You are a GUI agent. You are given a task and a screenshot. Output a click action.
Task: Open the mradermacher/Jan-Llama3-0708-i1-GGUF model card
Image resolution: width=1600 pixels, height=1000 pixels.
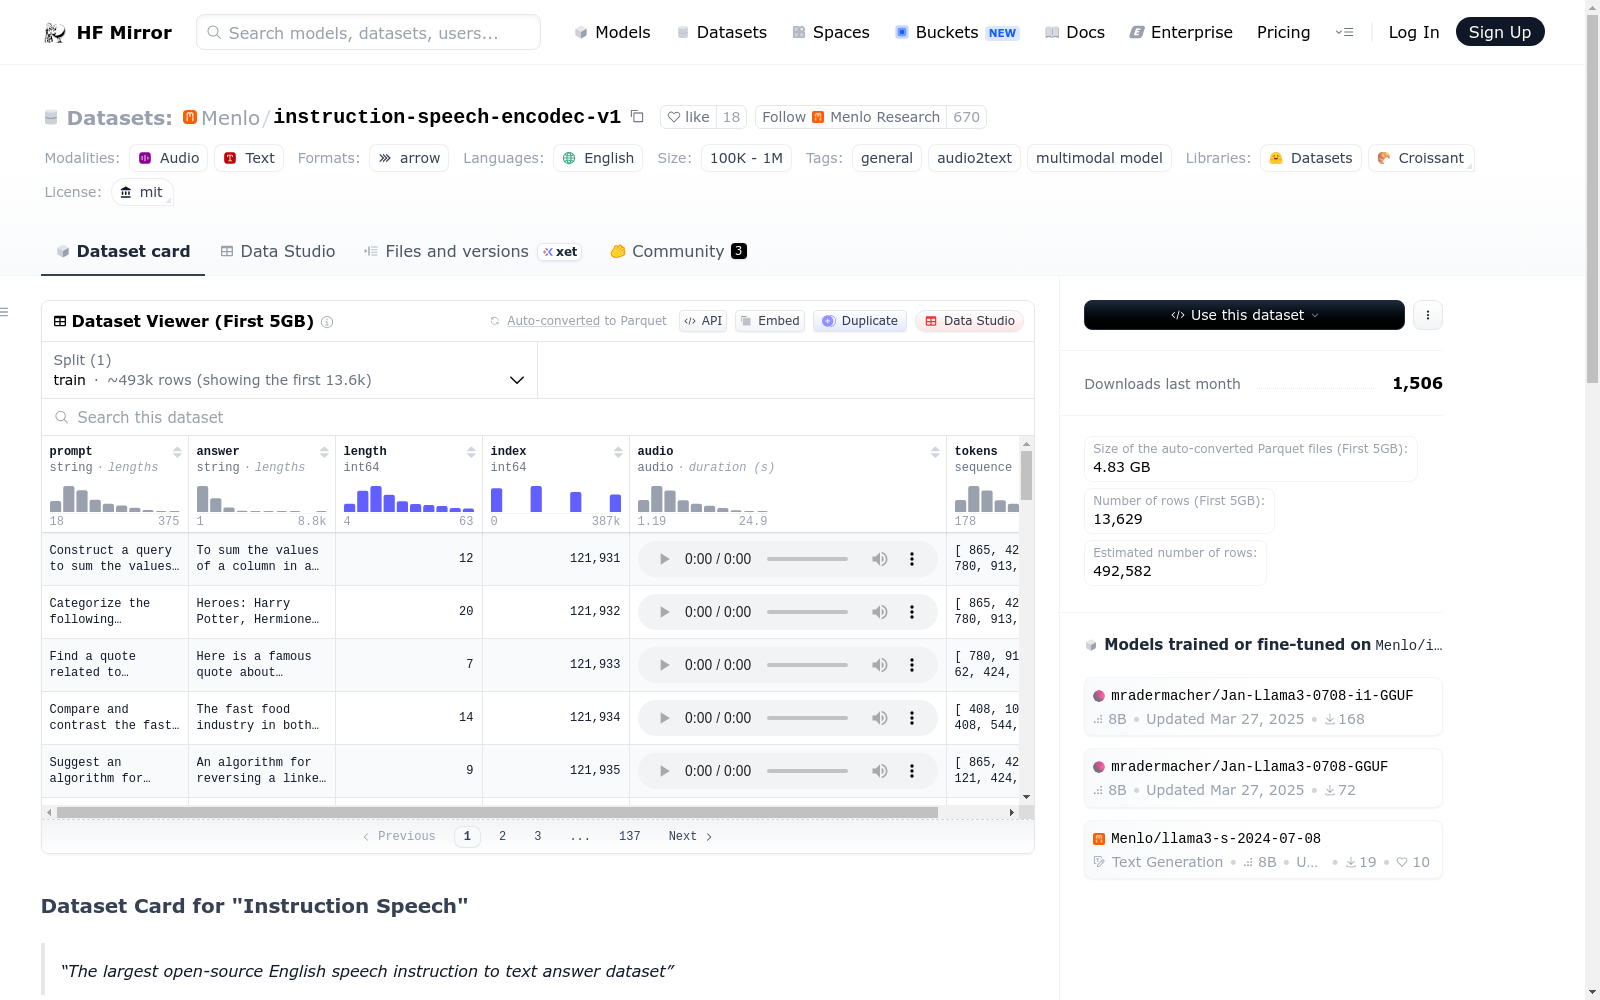pos(1263,707)
